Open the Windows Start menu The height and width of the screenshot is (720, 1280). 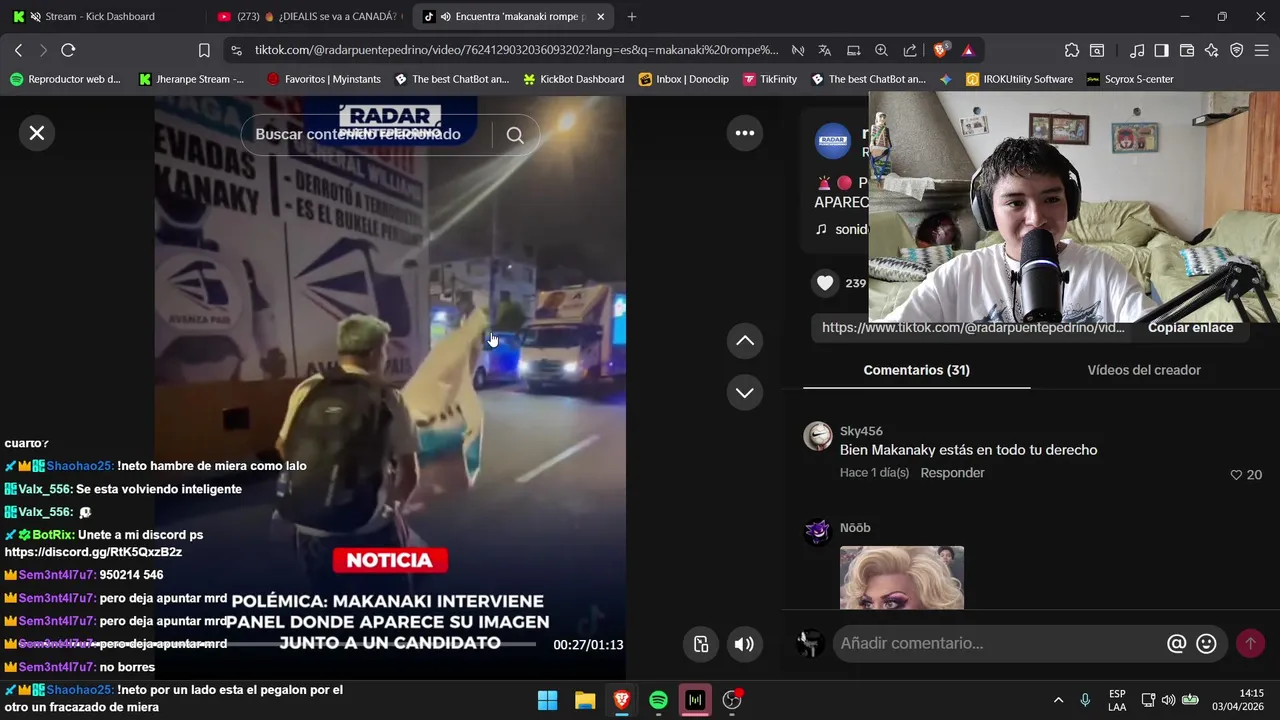[x=548, y=700]
